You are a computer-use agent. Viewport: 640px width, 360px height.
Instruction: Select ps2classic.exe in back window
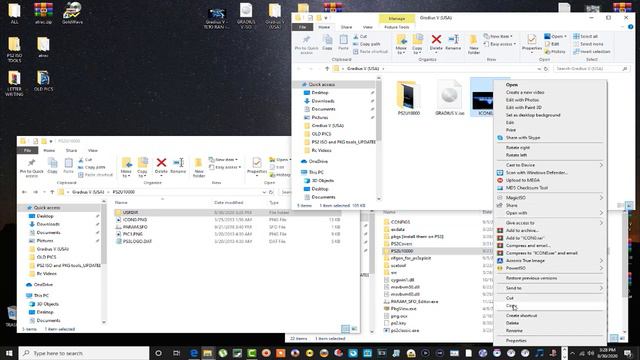[404, 330]
